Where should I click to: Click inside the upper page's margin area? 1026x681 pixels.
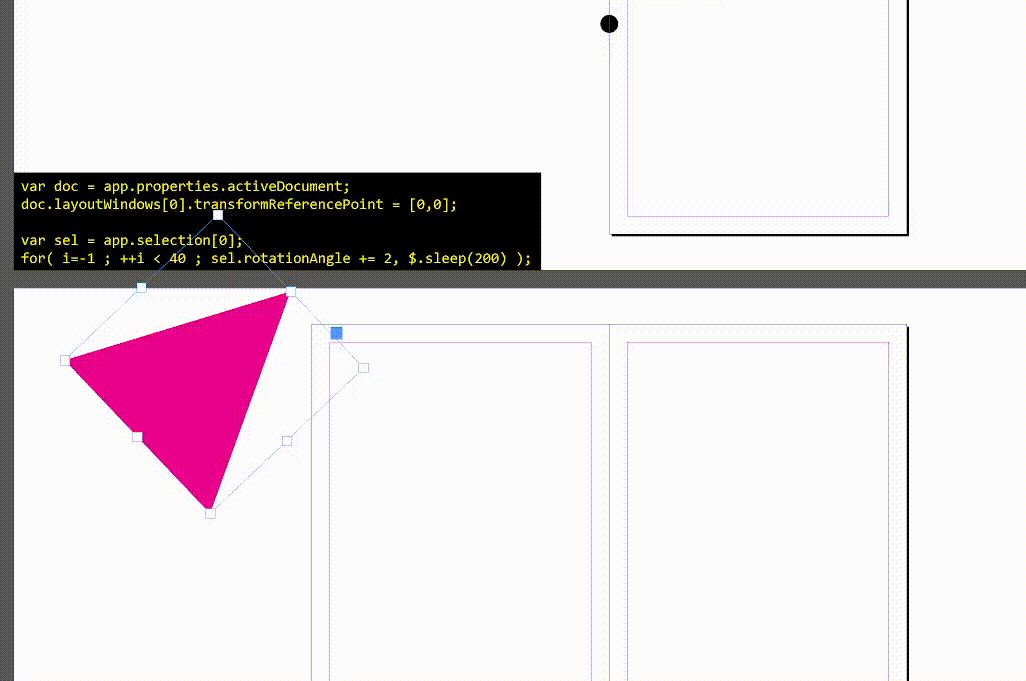[x=757, y=110]
